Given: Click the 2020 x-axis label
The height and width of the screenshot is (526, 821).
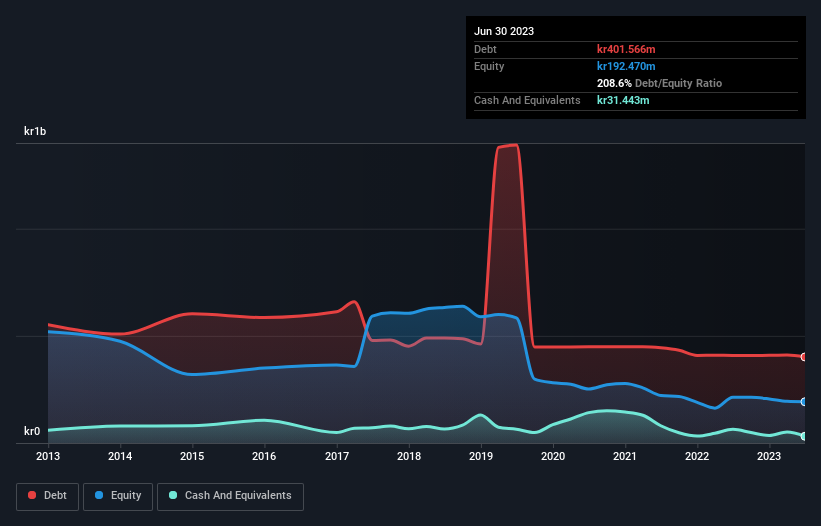Looking at the screenshot, I should coord(553,456).
